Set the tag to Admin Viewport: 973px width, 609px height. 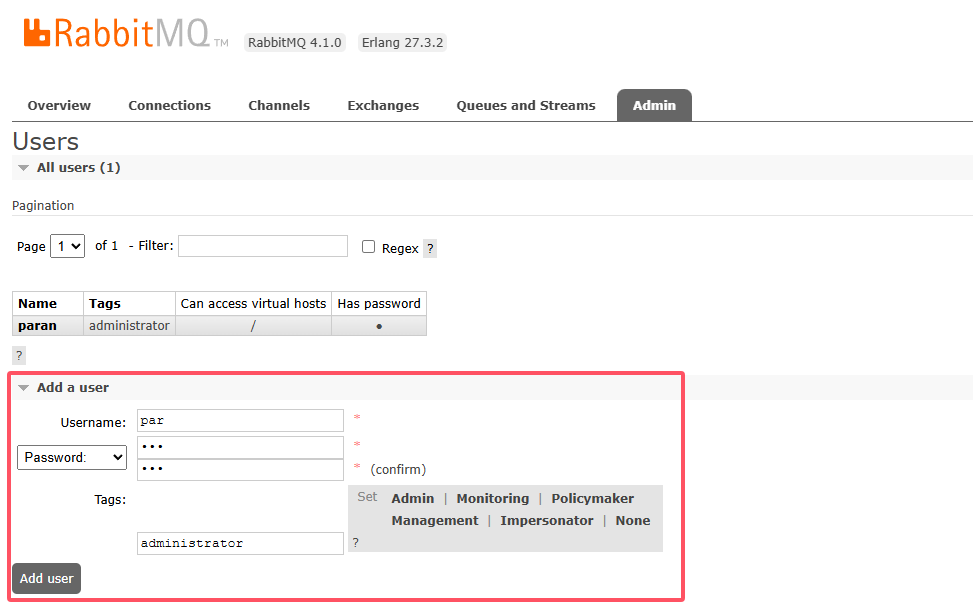click(x=413, y=498)
